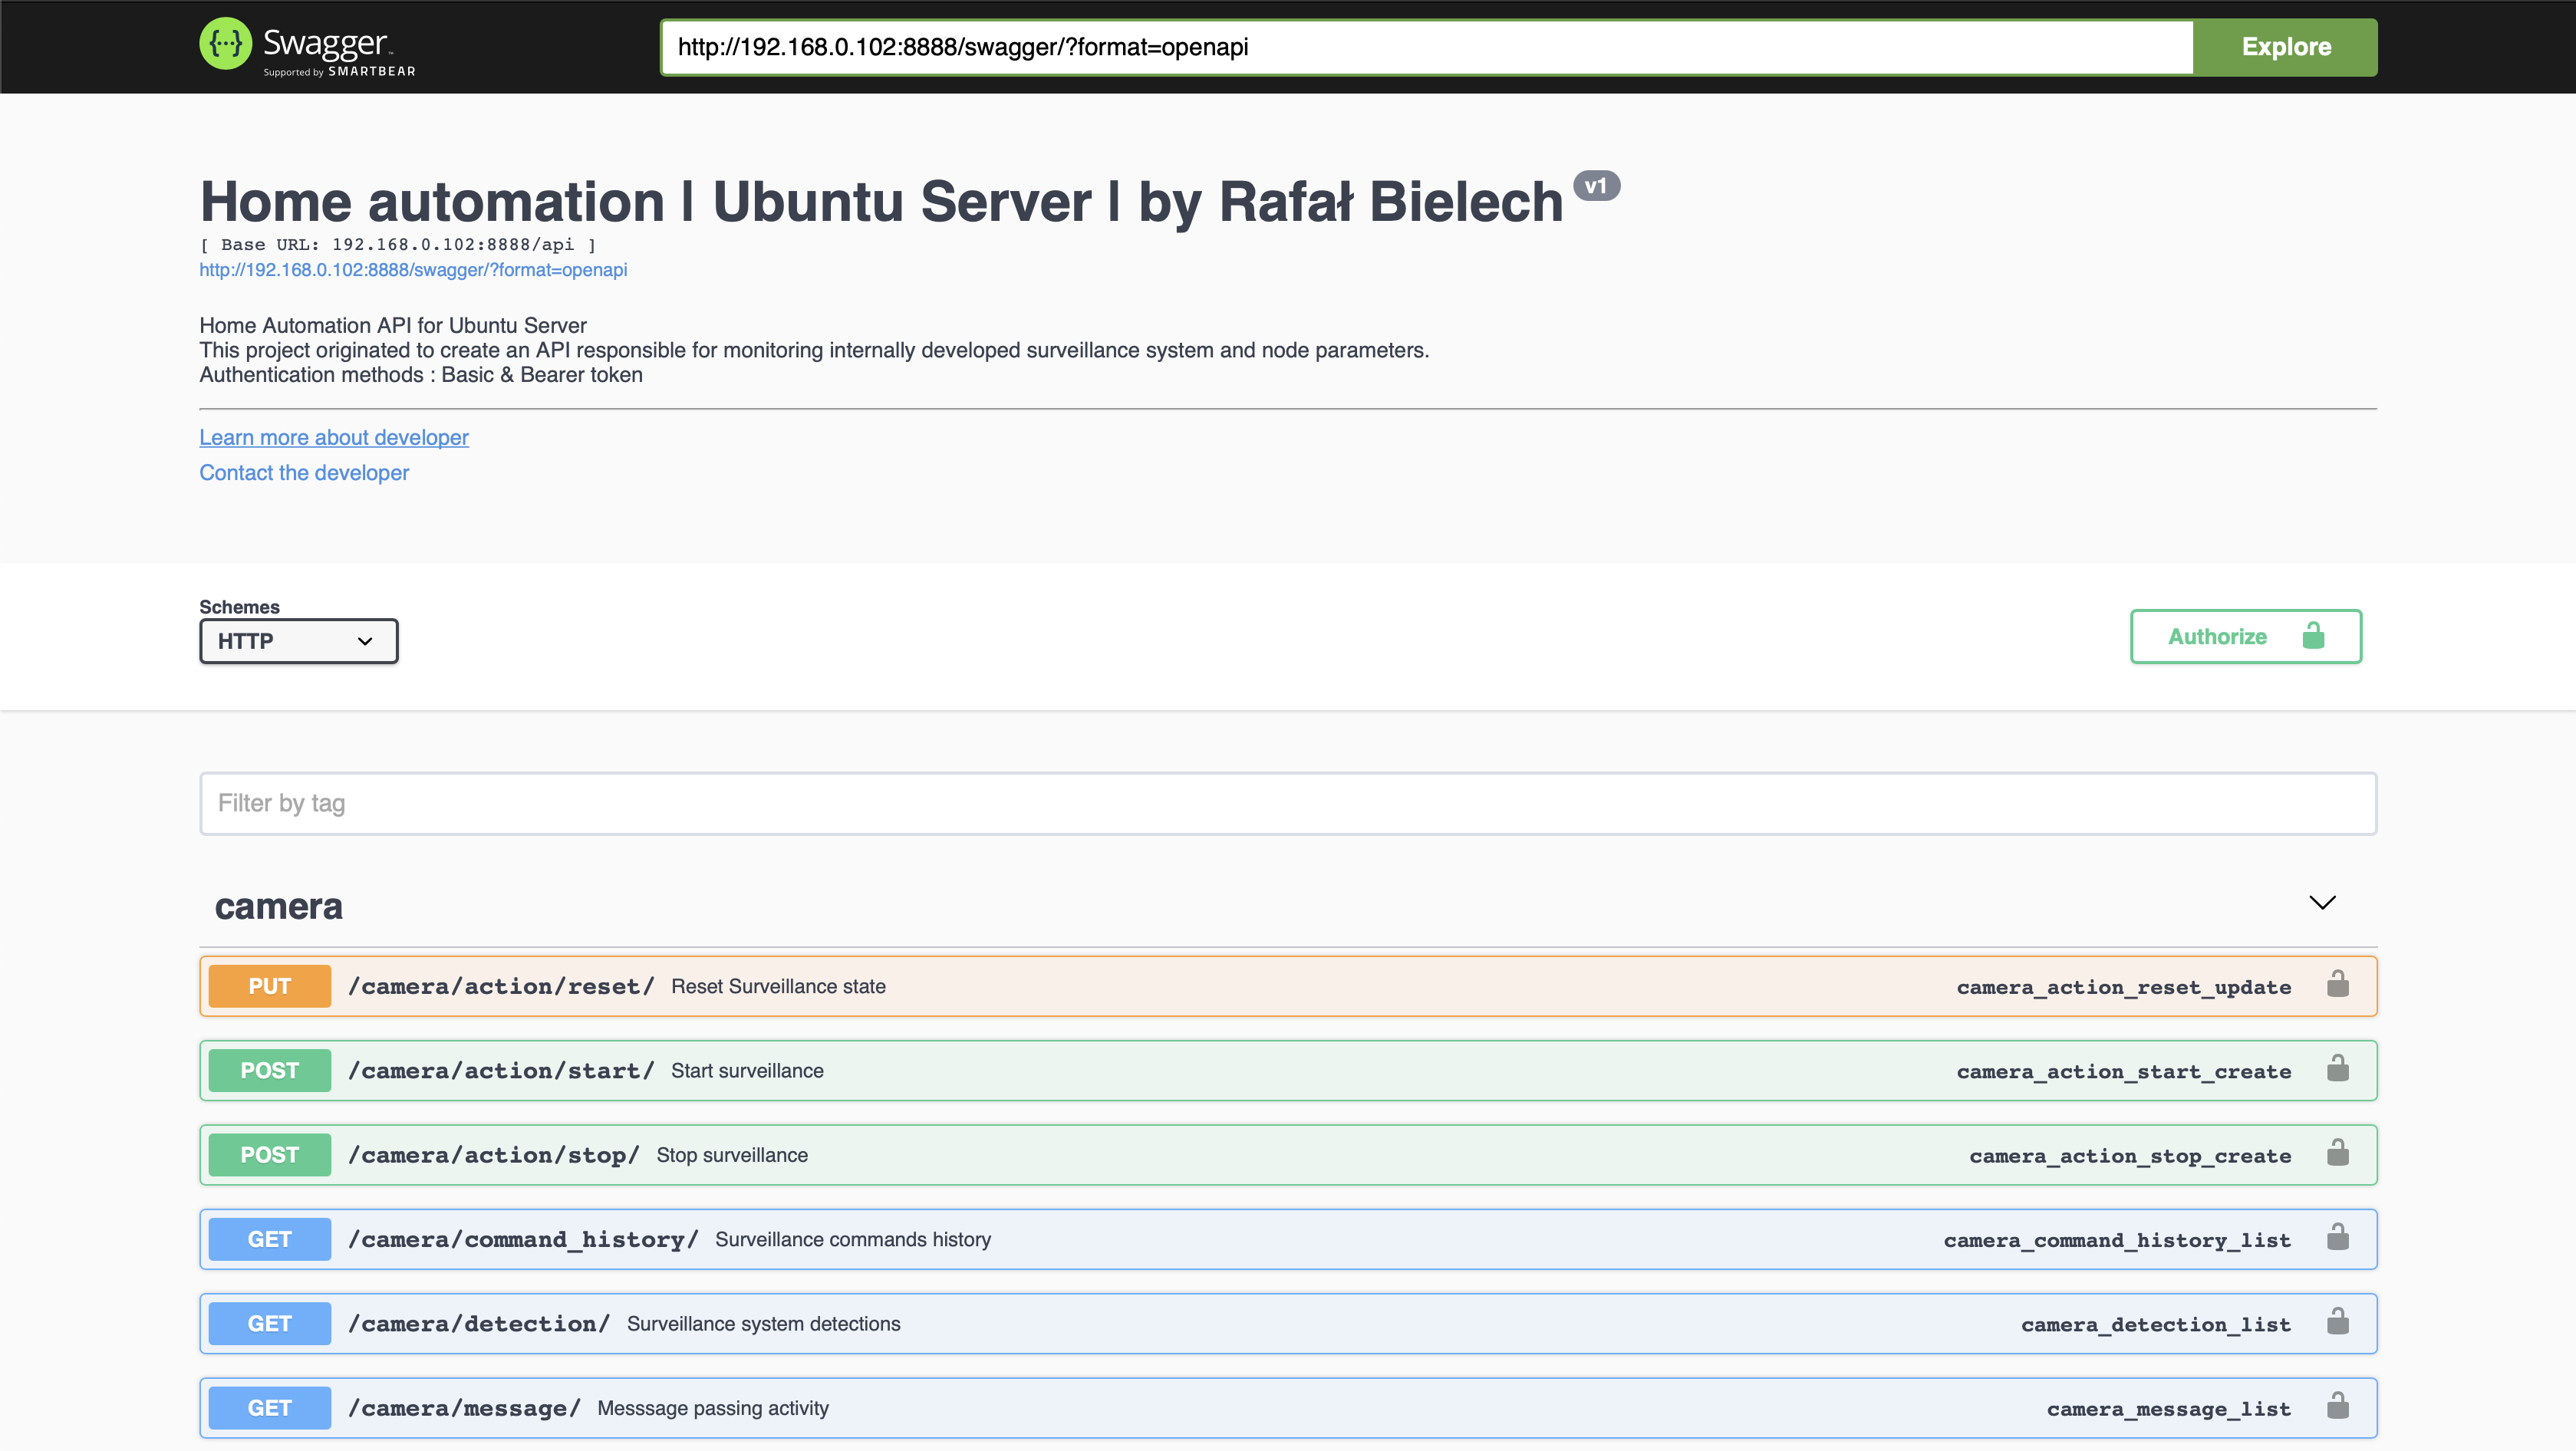Image resolution: width=2576 pixels, height=1451 pixels.
Task: Expand POST /camera/action/stop/ endpoint
Action: [1288, 1155]
